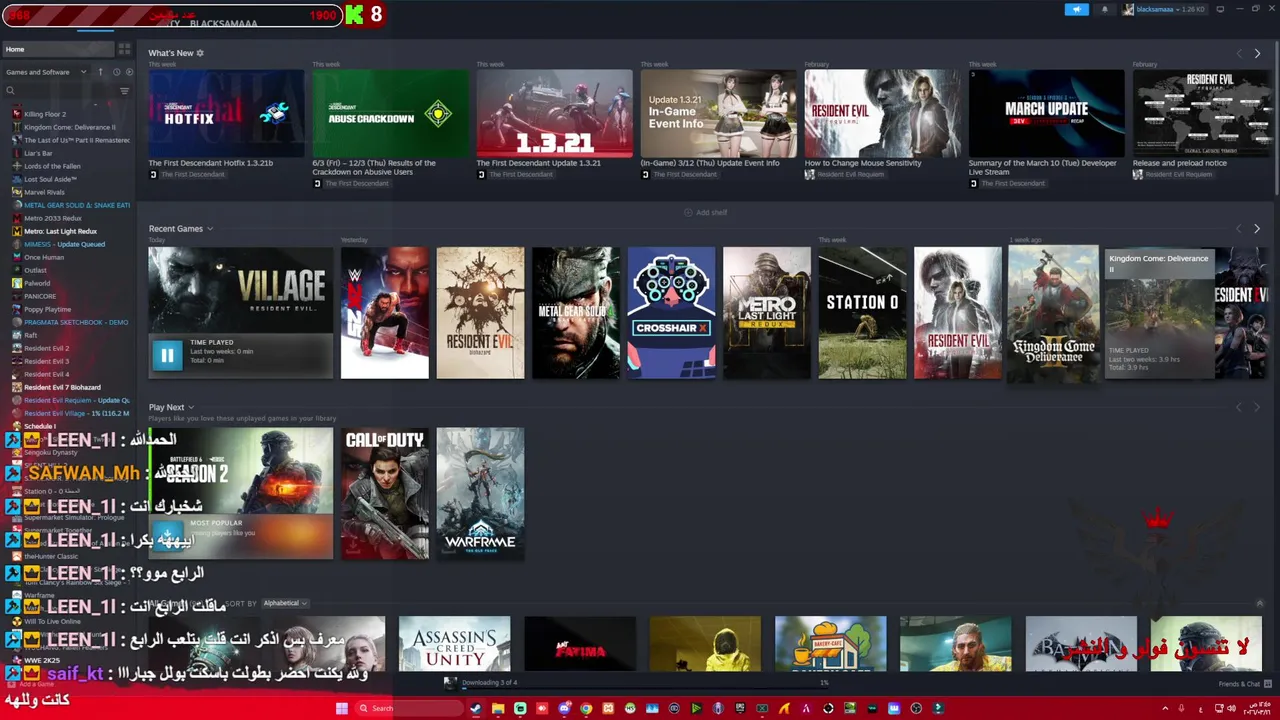
Task: Pause Resident Evil Village download
Action: pos(167,355)
